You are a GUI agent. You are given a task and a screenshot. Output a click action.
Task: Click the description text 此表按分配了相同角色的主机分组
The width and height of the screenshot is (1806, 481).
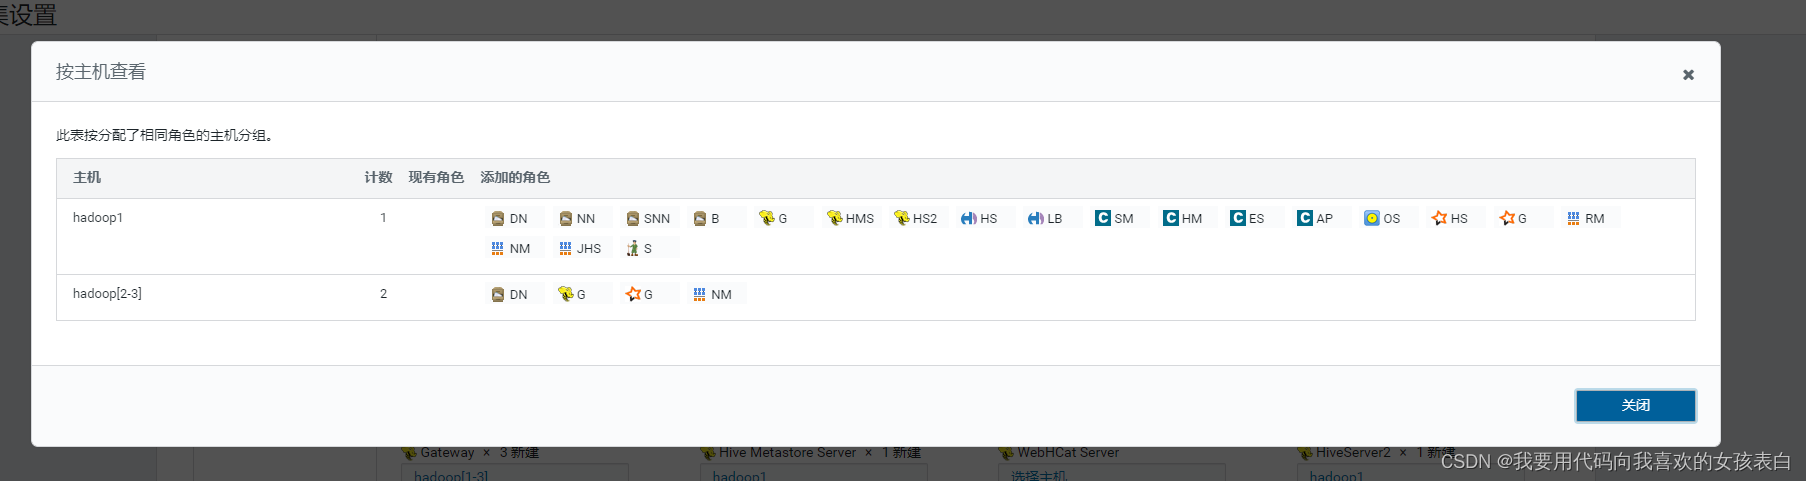[165, 135]
